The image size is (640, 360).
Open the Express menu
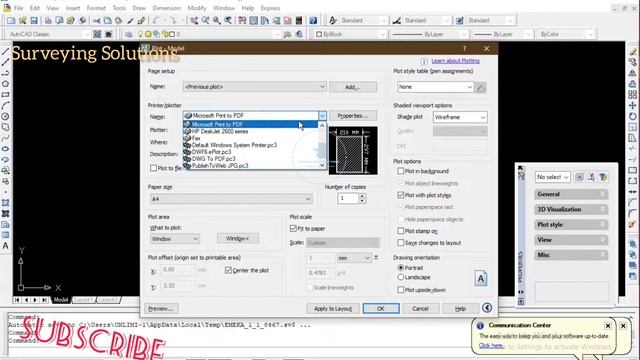(270, 8)
